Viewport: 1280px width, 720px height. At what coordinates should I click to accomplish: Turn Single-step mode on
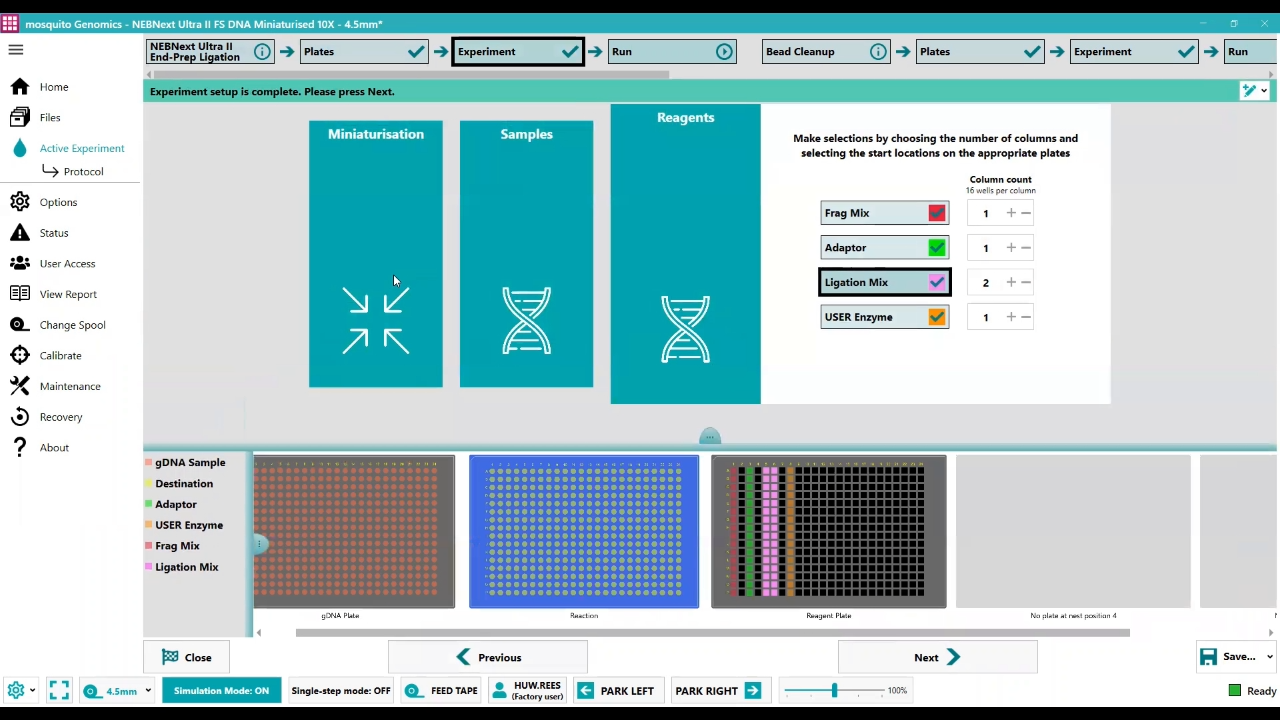(x=340, y=690)
